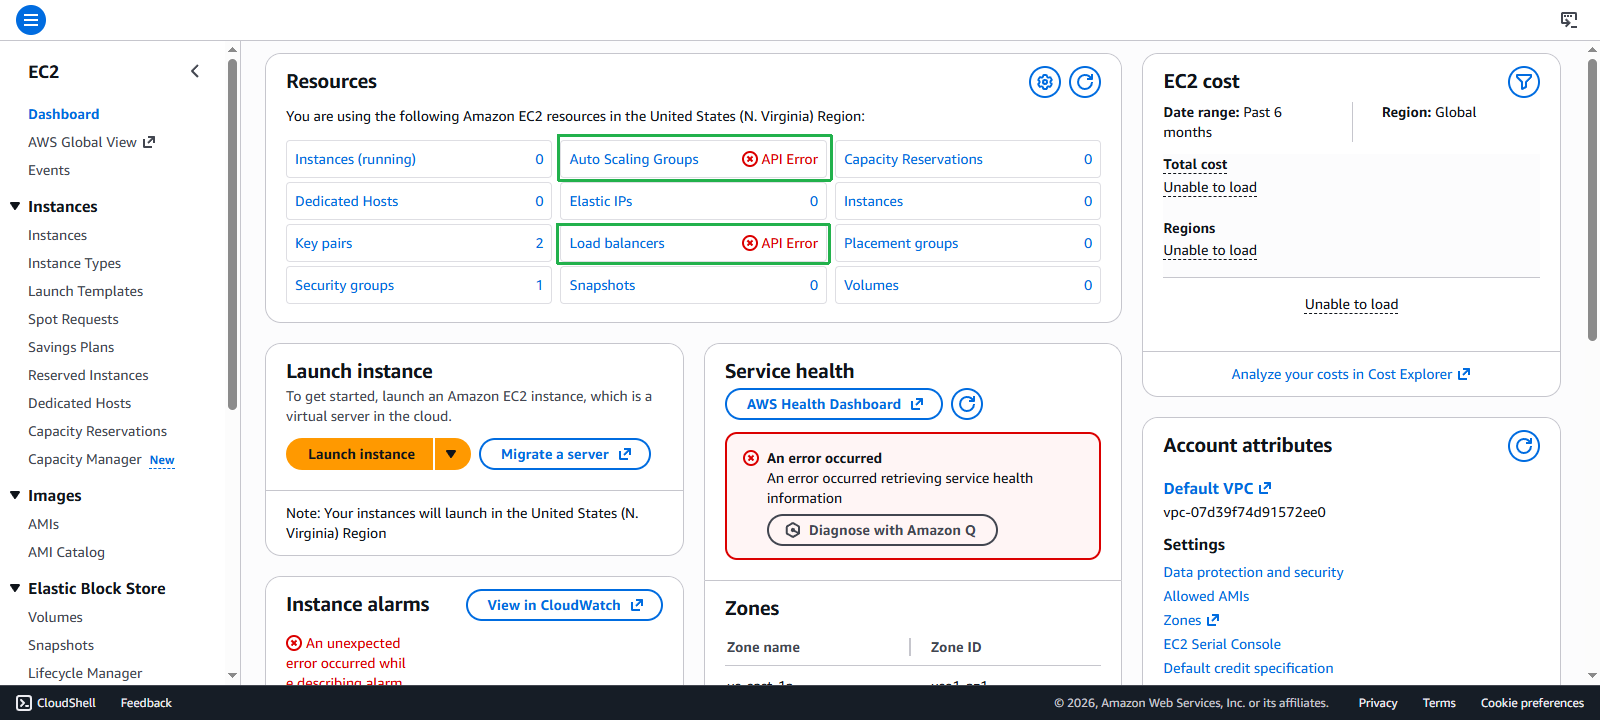Open Spot Requests in the sidebar
The height and width of the screenshot is (720, 1600).
[x=73, y=319]
